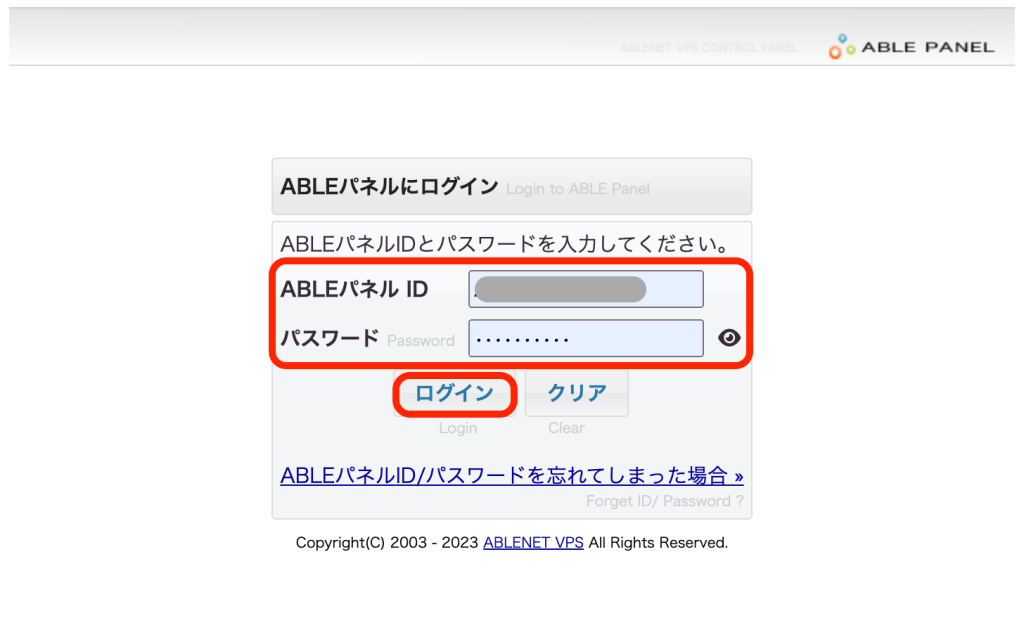Click the ABLEパネルにログイン heading

pos(389,187)
